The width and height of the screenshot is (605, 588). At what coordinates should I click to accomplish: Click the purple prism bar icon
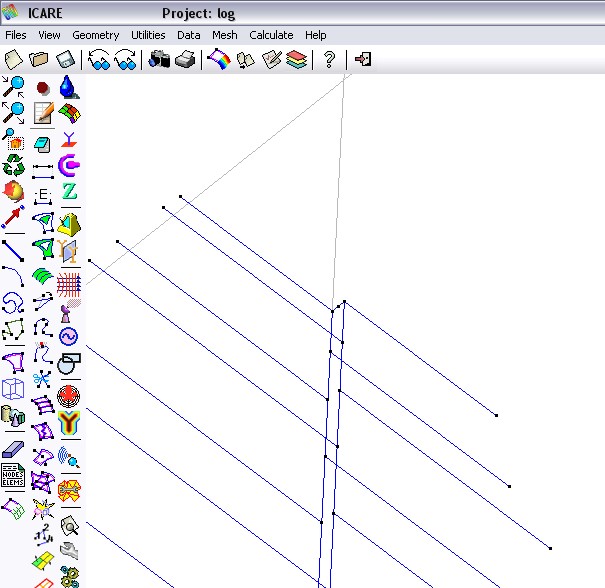[x=13, y=449]
